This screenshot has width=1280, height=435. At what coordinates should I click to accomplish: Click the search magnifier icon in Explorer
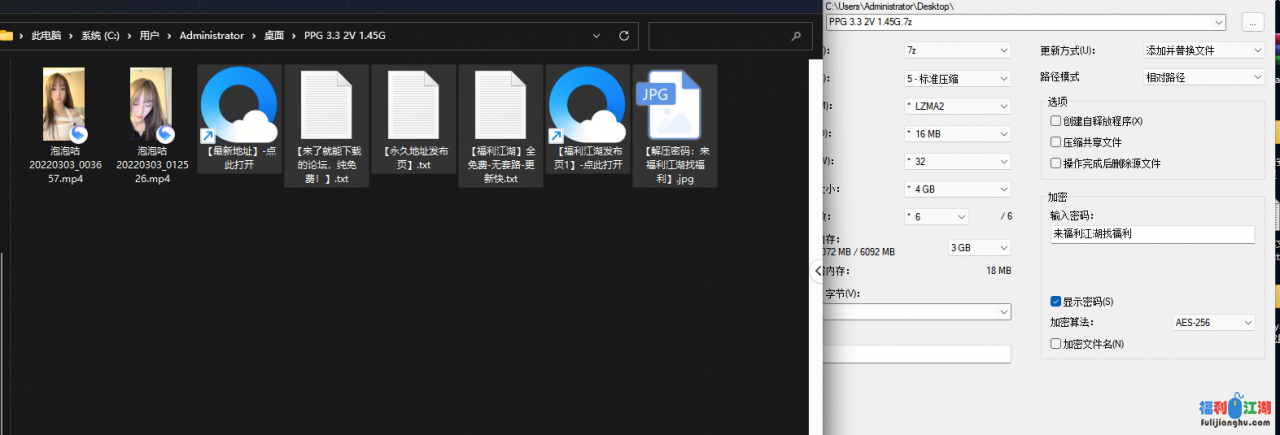tap(796, 36)
